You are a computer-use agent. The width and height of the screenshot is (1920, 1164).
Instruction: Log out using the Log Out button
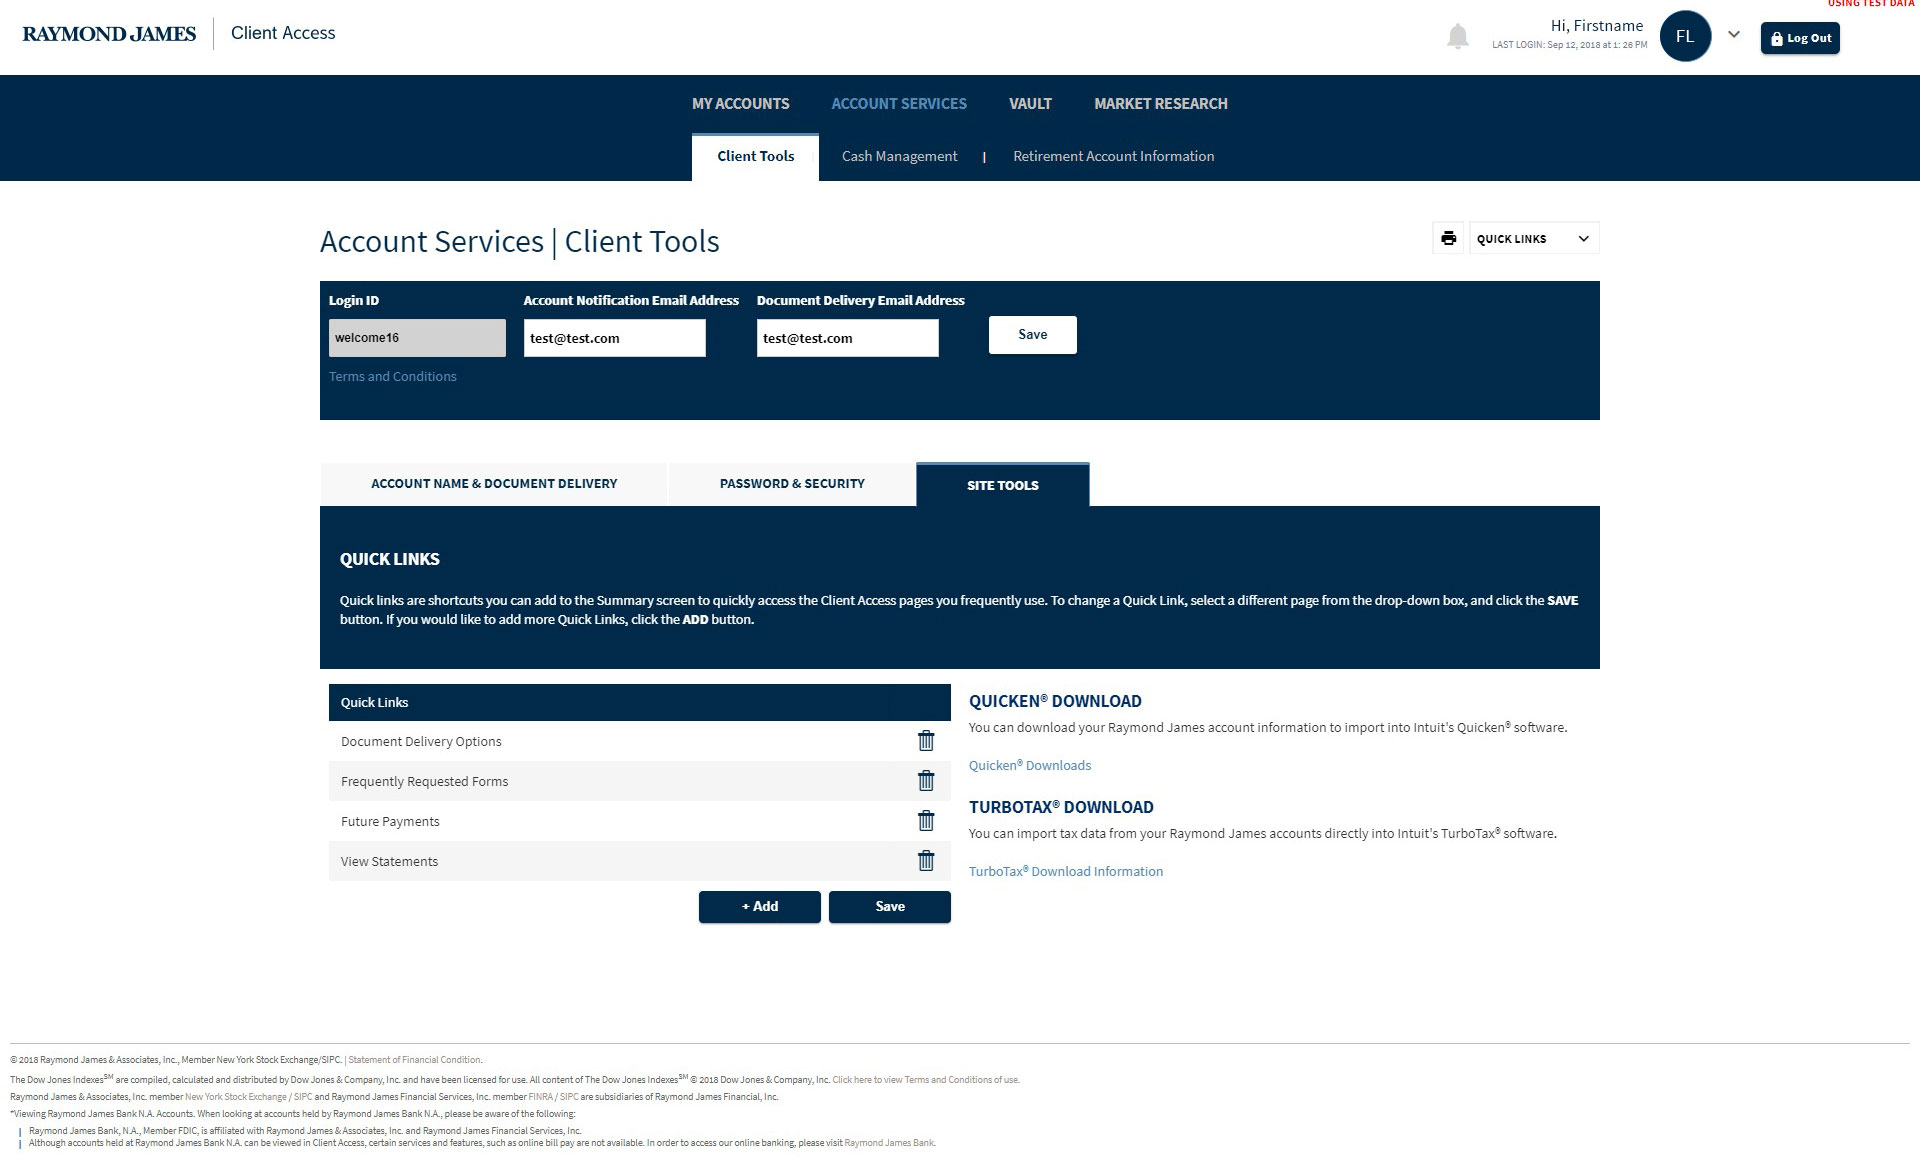(1800, 38)
